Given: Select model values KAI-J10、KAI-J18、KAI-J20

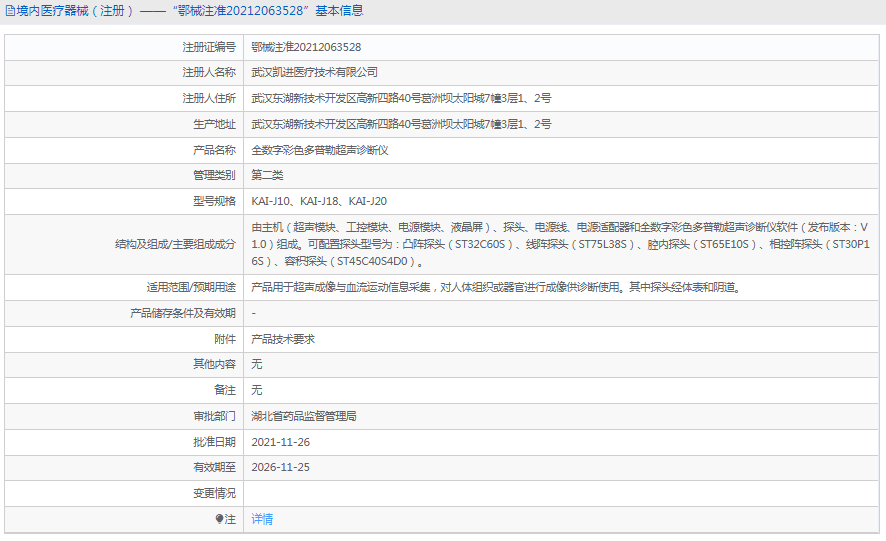Looking at the screenshot, I should tap(319, 201).
